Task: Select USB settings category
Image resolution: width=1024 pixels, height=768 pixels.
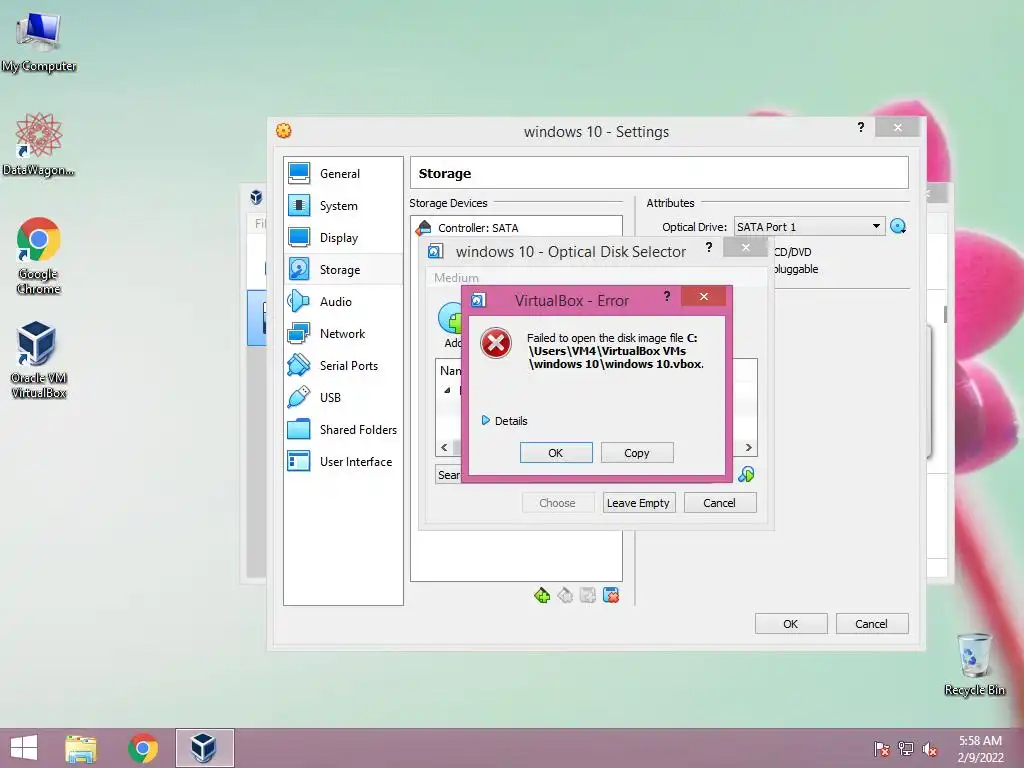Action: (343, 398)
